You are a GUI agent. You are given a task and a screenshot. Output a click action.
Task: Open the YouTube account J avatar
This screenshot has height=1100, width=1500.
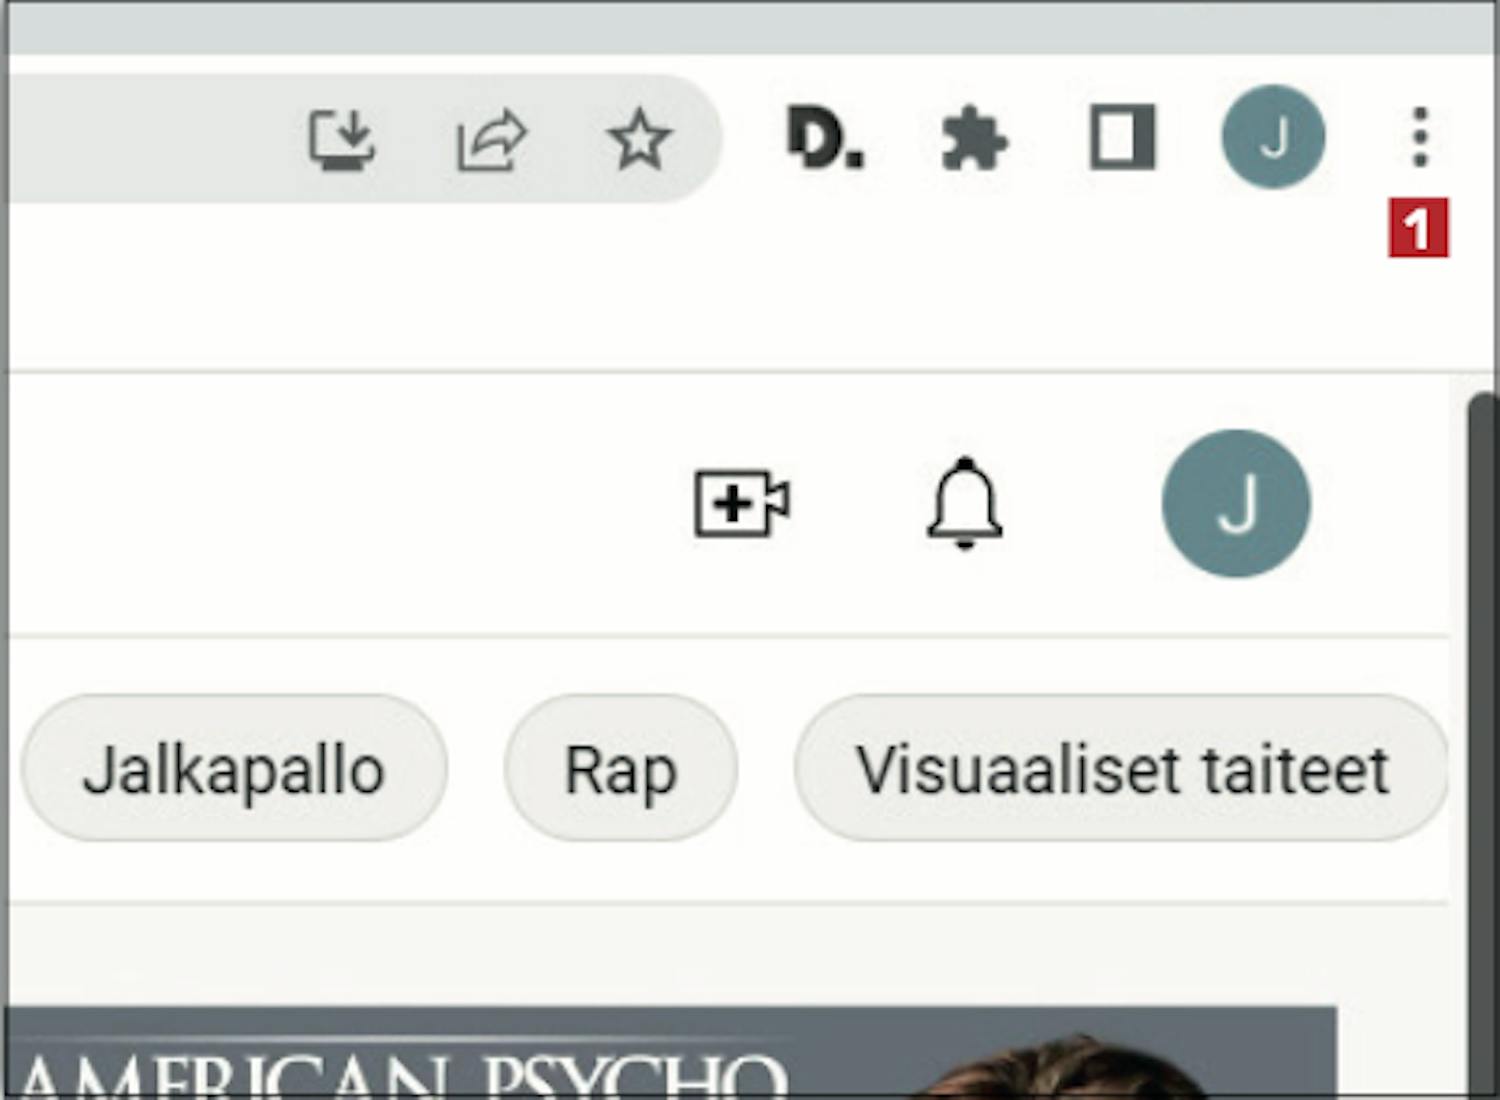[x=1236, y=503]
